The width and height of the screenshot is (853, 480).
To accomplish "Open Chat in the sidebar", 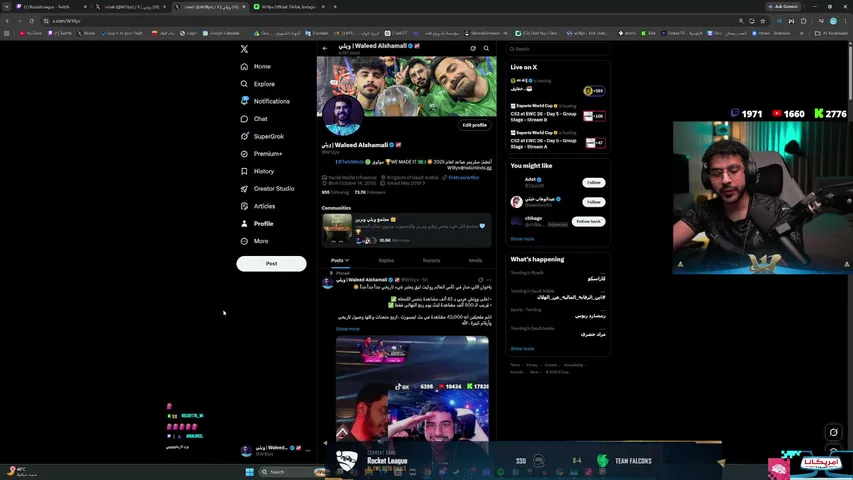I will coord(254,119).
